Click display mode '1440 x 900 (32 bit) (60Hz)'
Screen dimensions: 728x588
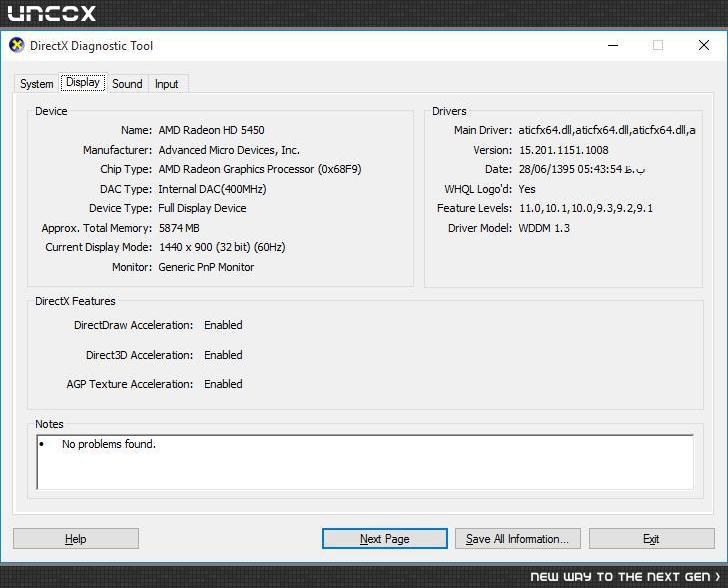tap(222, 247)
